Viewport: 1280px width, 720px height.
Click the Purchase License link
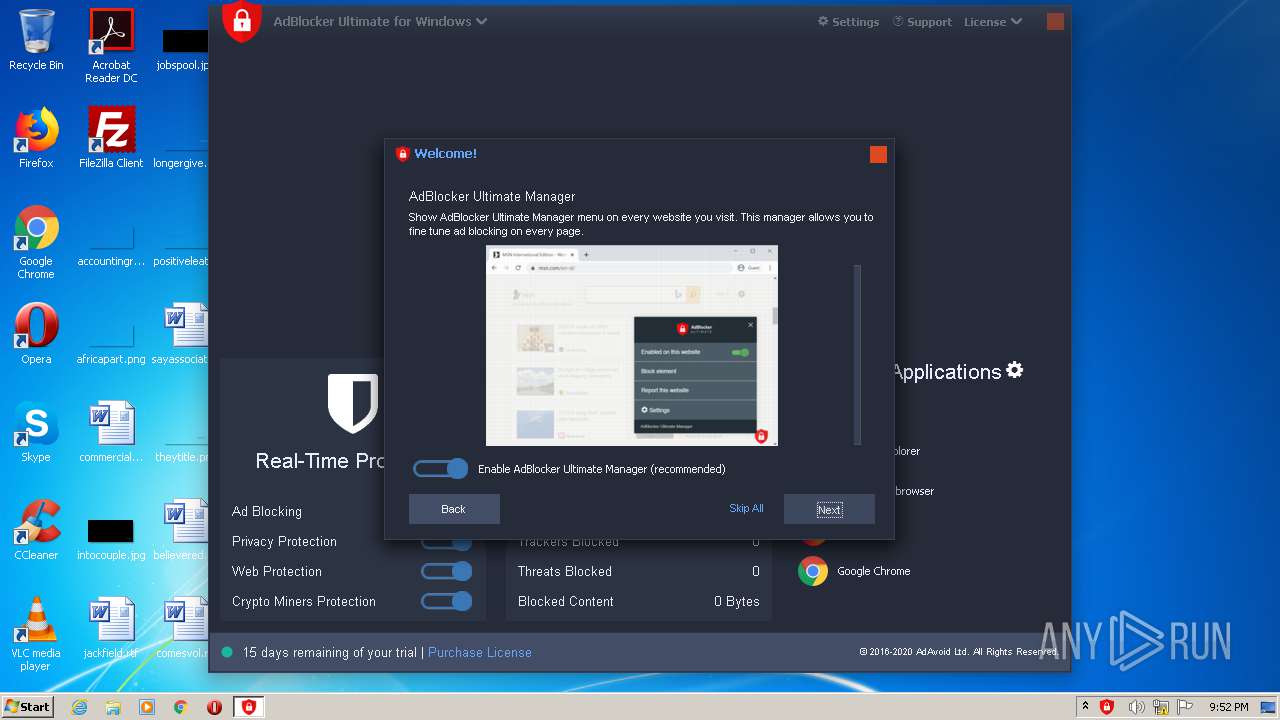coord(480,652)
